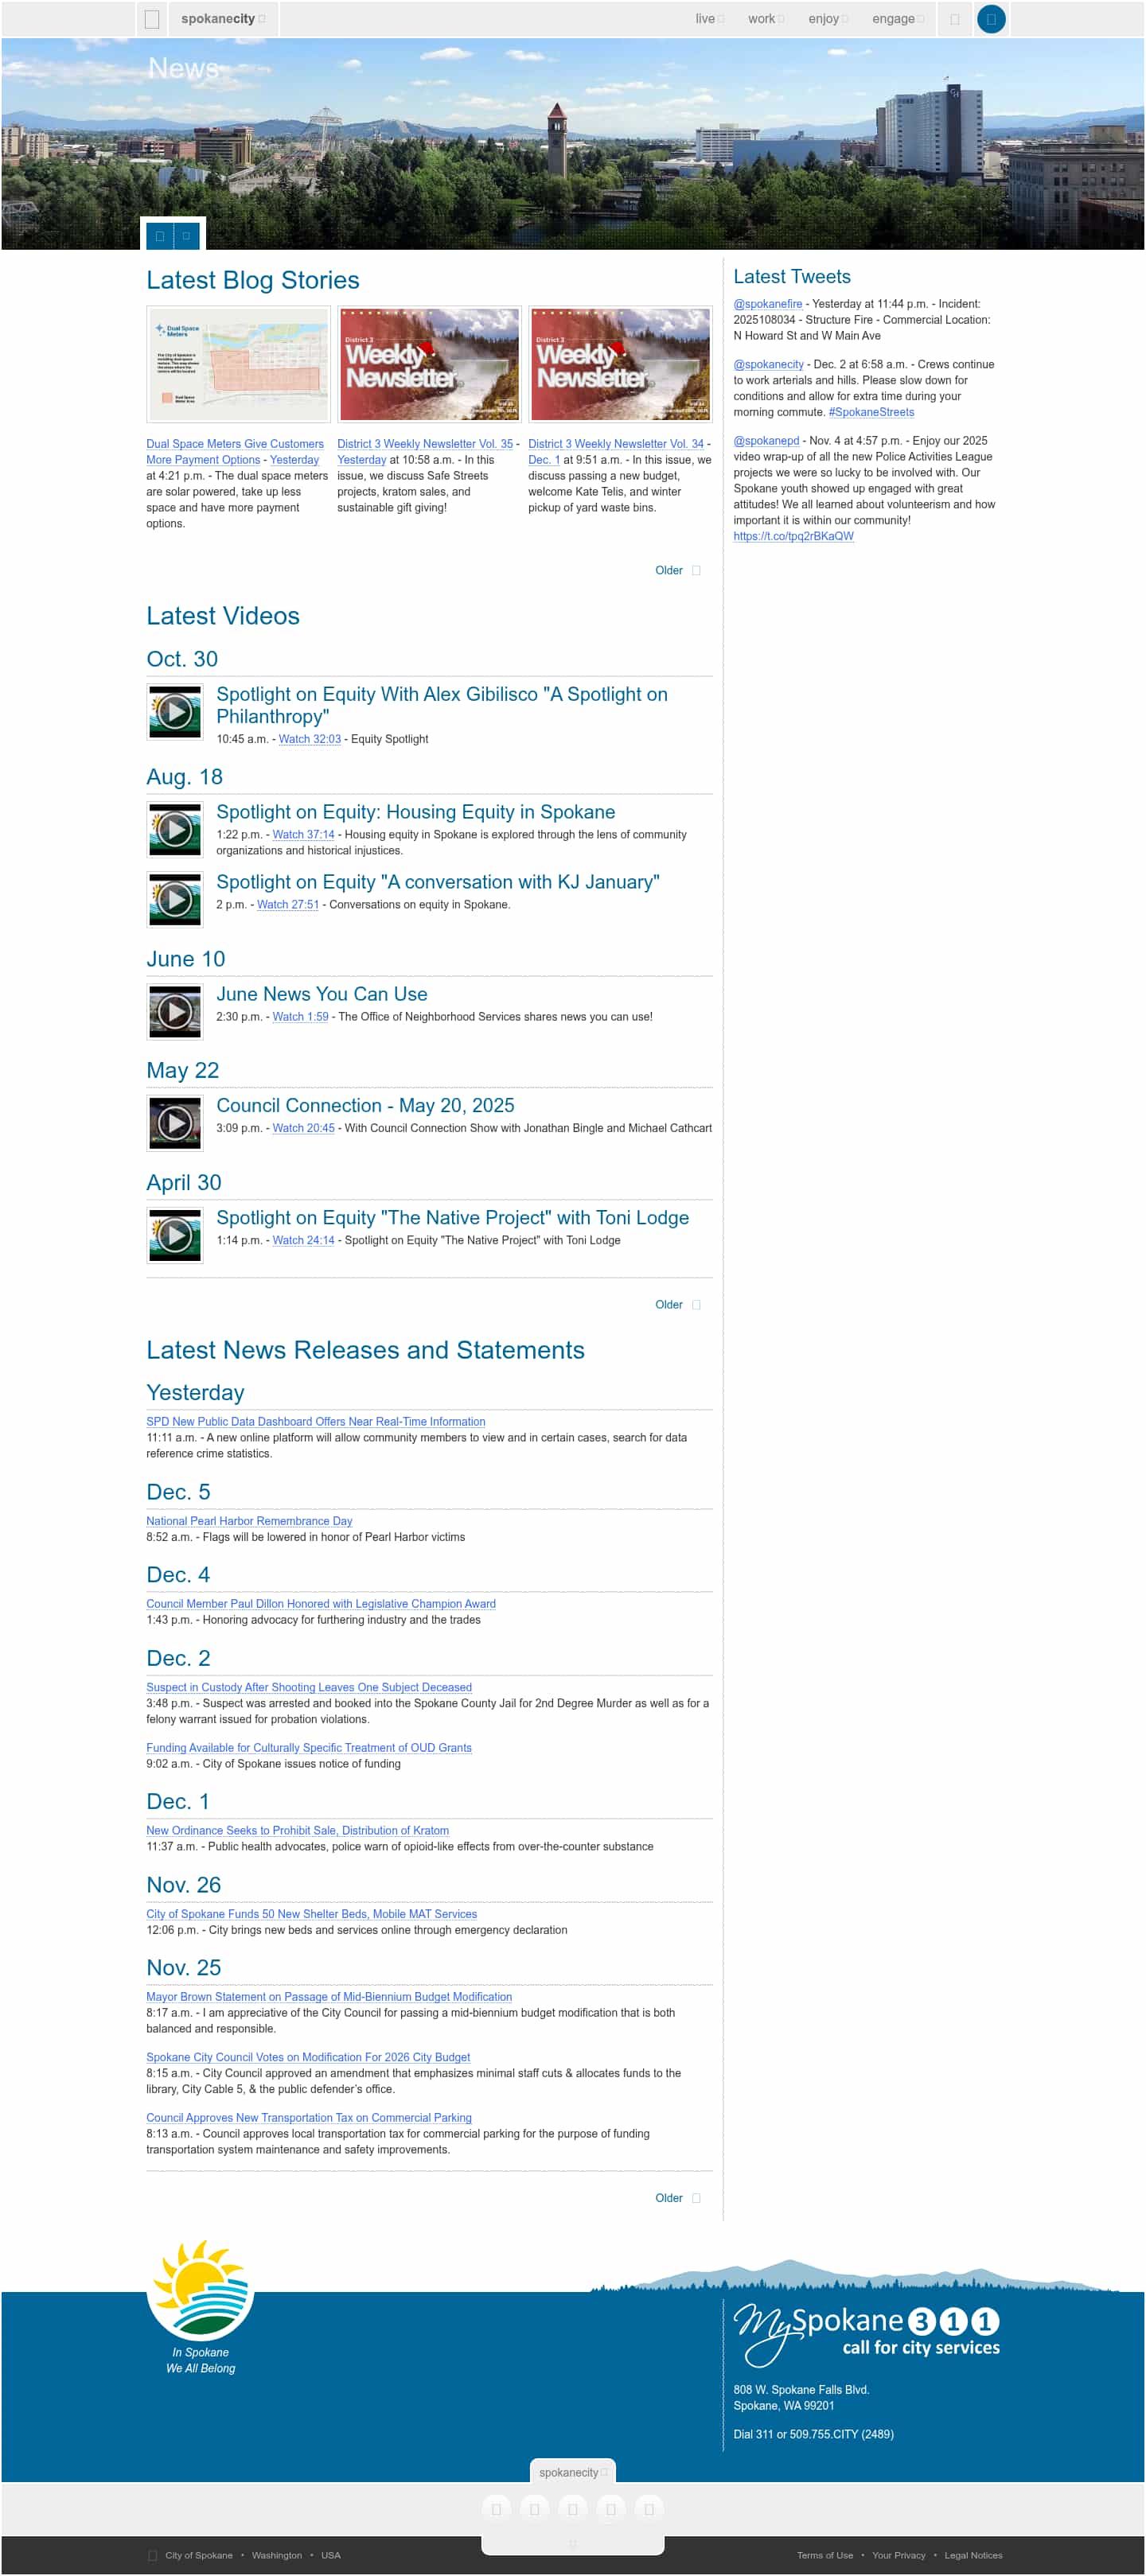This screenshot has width=1146, height=2576.
Task: Open National Pearl Harbor Remembrance Day release
Action: pyautogui.click(x=249, y=1521)
